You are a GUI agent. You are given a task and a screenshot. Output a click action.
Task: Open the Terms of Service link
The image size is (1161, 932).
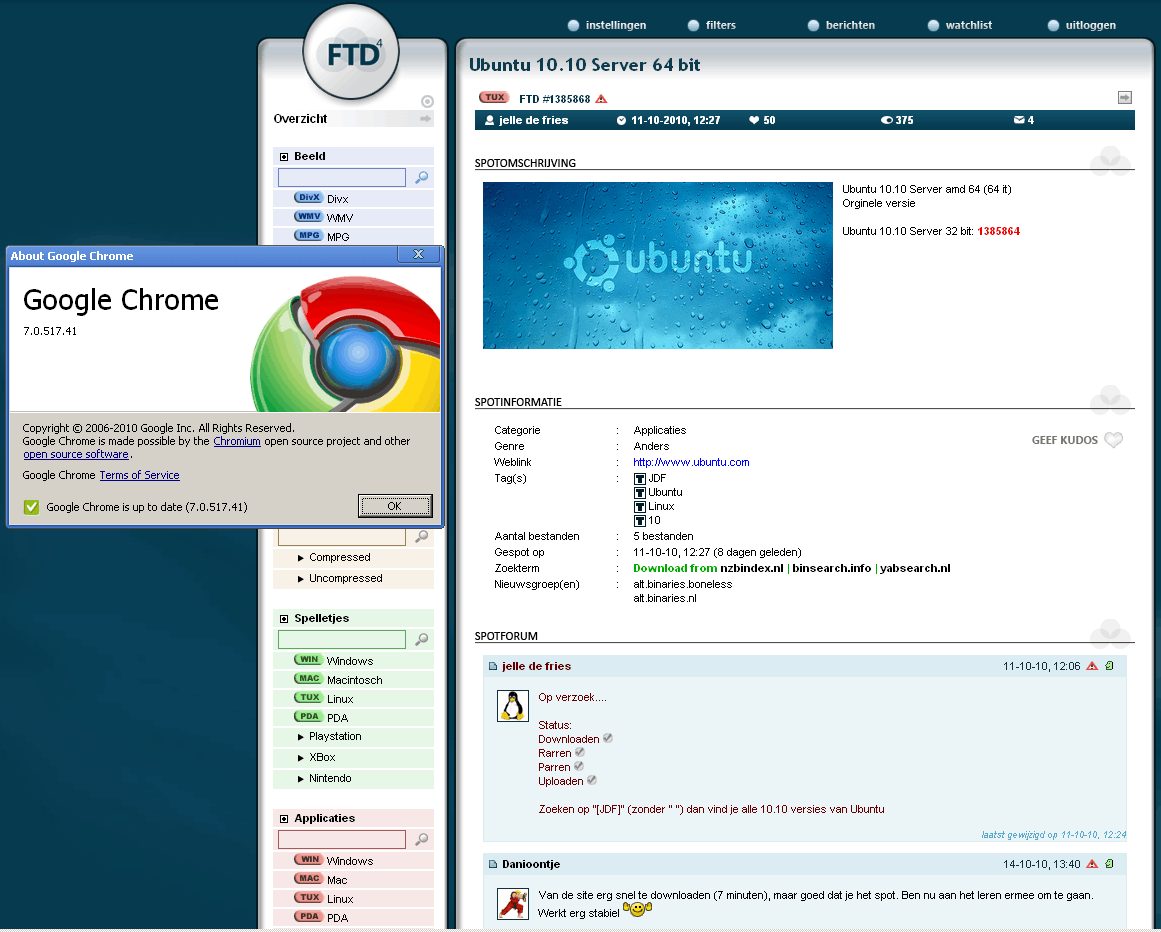coord(139,475)
